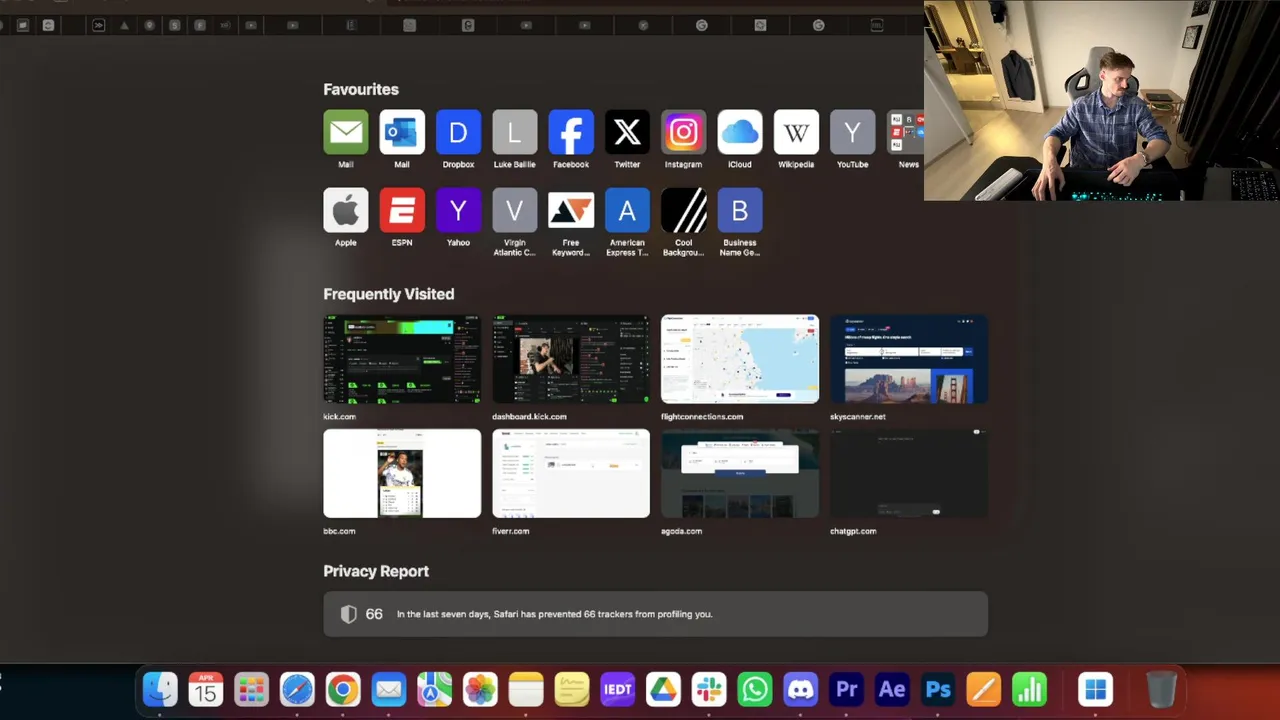Open the Free Keyword favourite
This screenshot has width=1280, height=720.
pos(571,210)
